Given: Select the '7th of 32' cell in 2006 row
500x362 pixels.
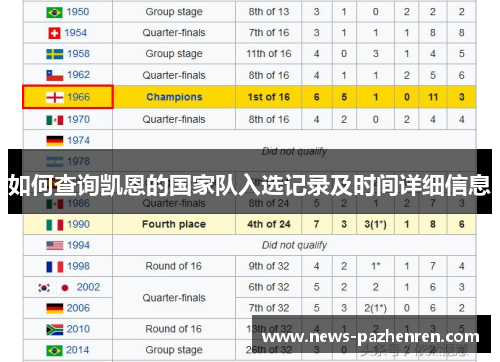Looking at the screenshot, I should [269, 308].
